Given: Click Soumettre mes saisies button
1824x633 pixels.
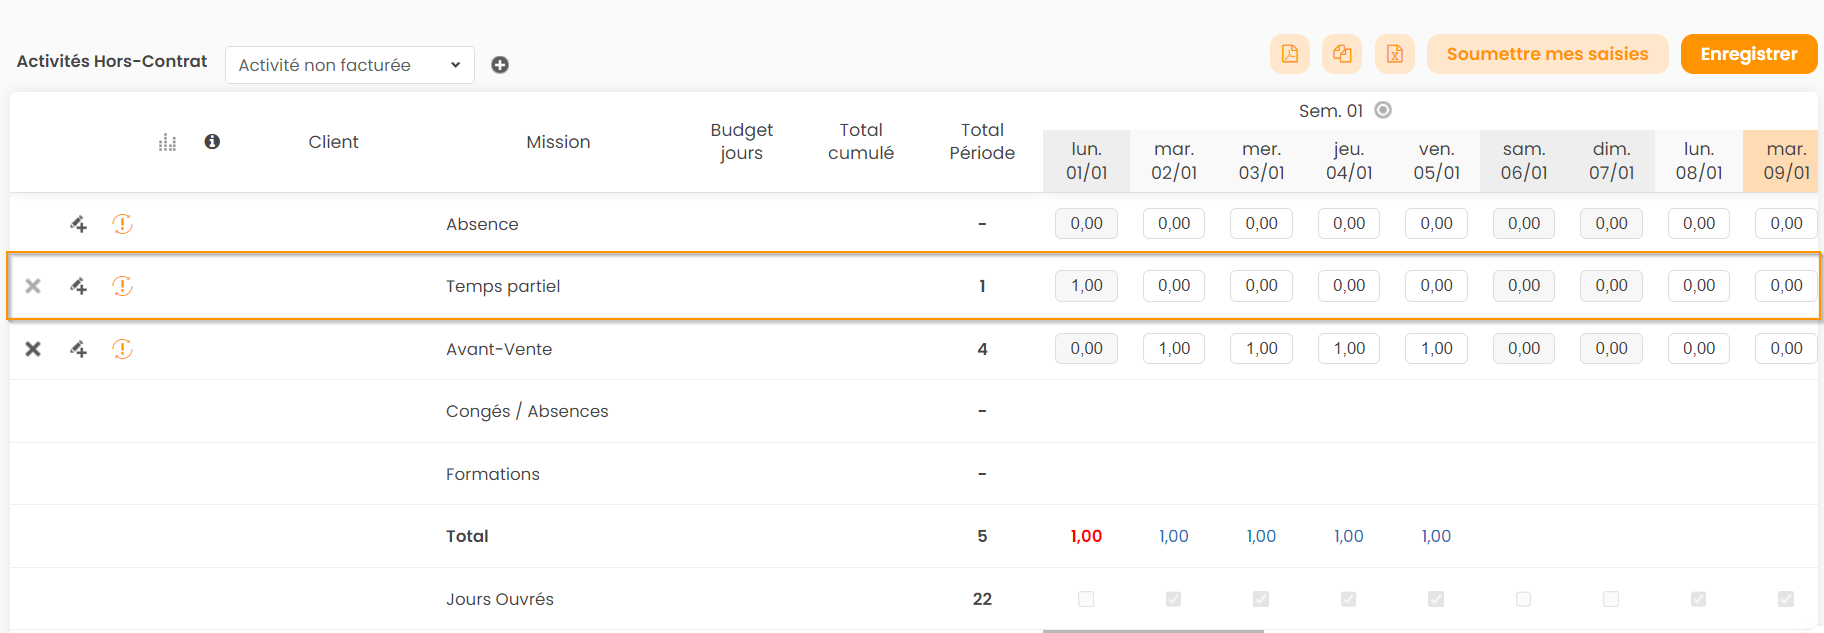Looking at the screenshot, I should click(1546, 54).
